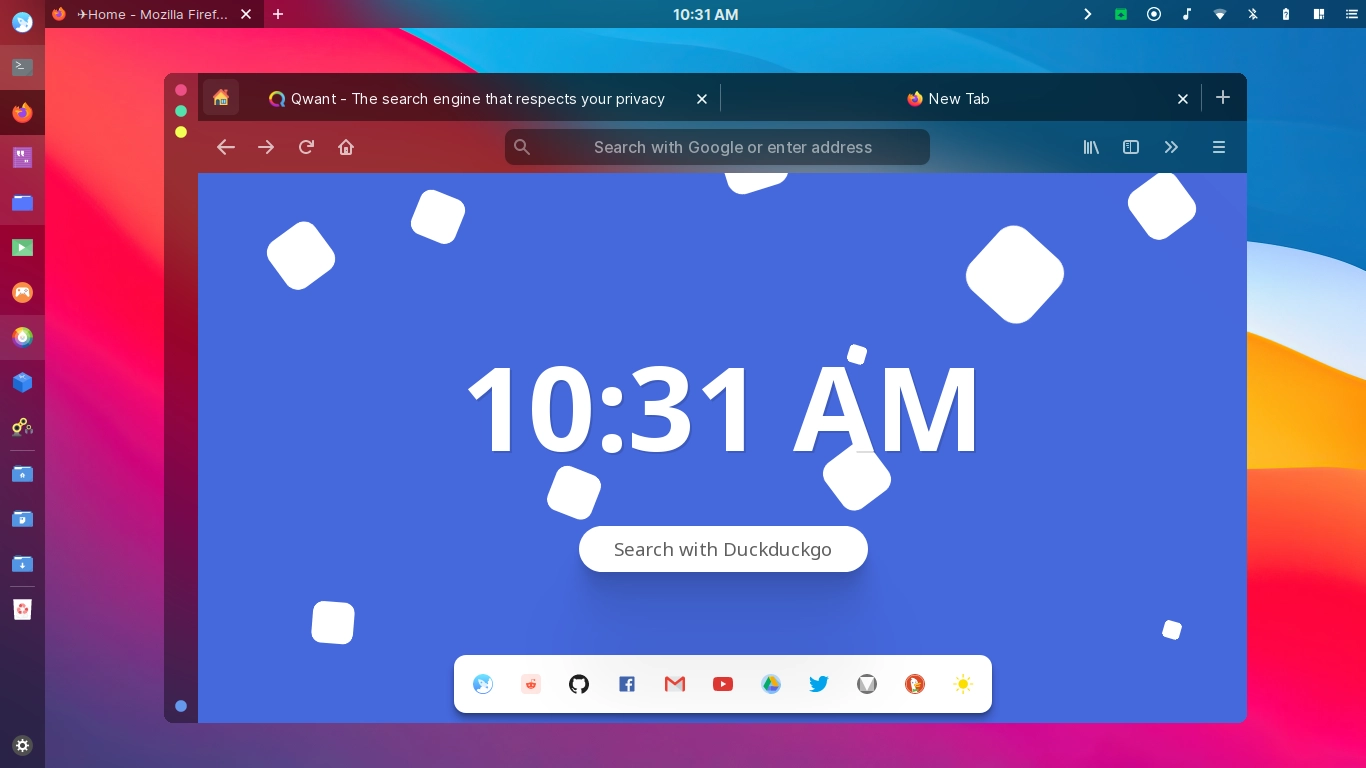Open the Twitter shortcut on the start page

[819, 684]
